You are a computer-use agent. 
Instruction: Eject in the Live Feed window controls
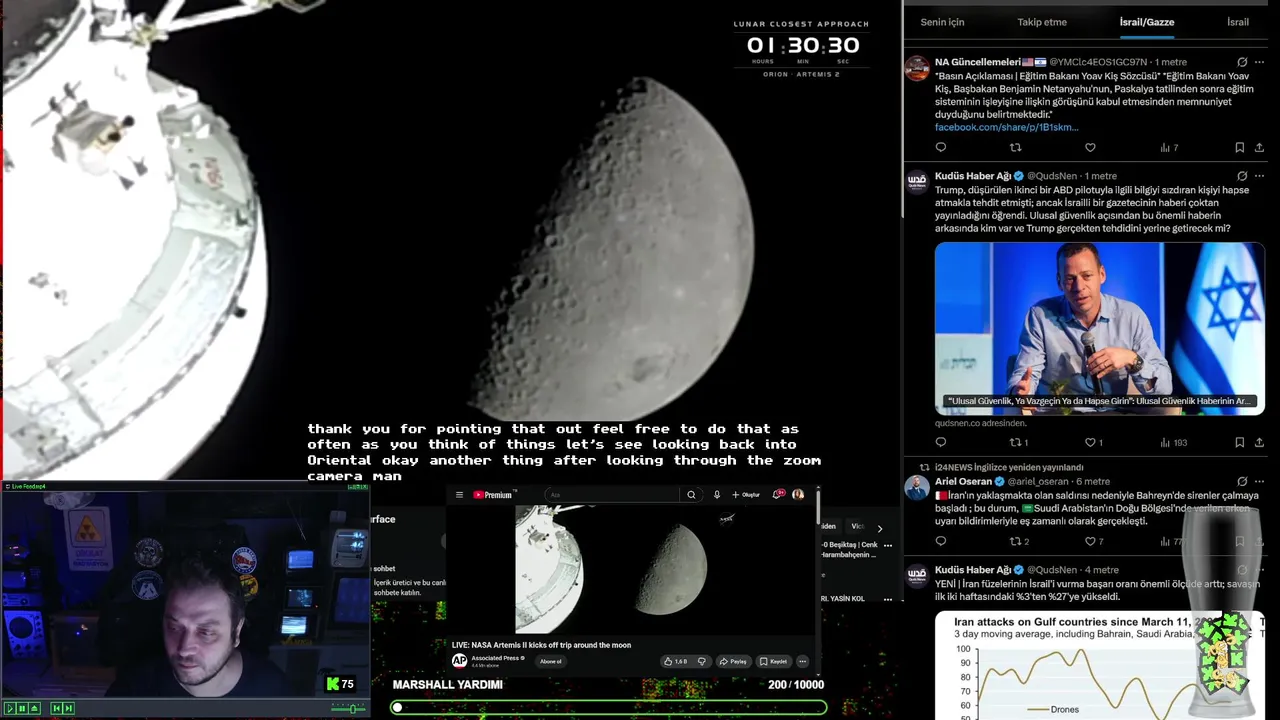(x=34, y=708)
